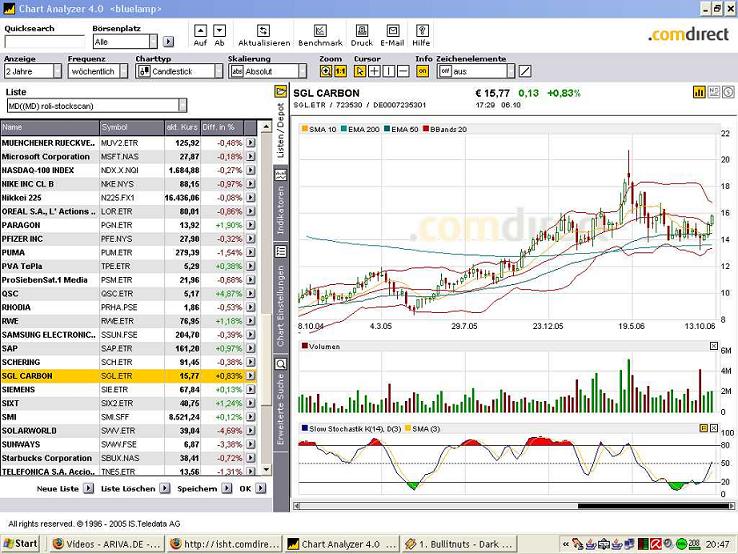The width and height of the screenshot is (738, 554).
Task: Toggle the Info on switch
Action: click(422, 71)
